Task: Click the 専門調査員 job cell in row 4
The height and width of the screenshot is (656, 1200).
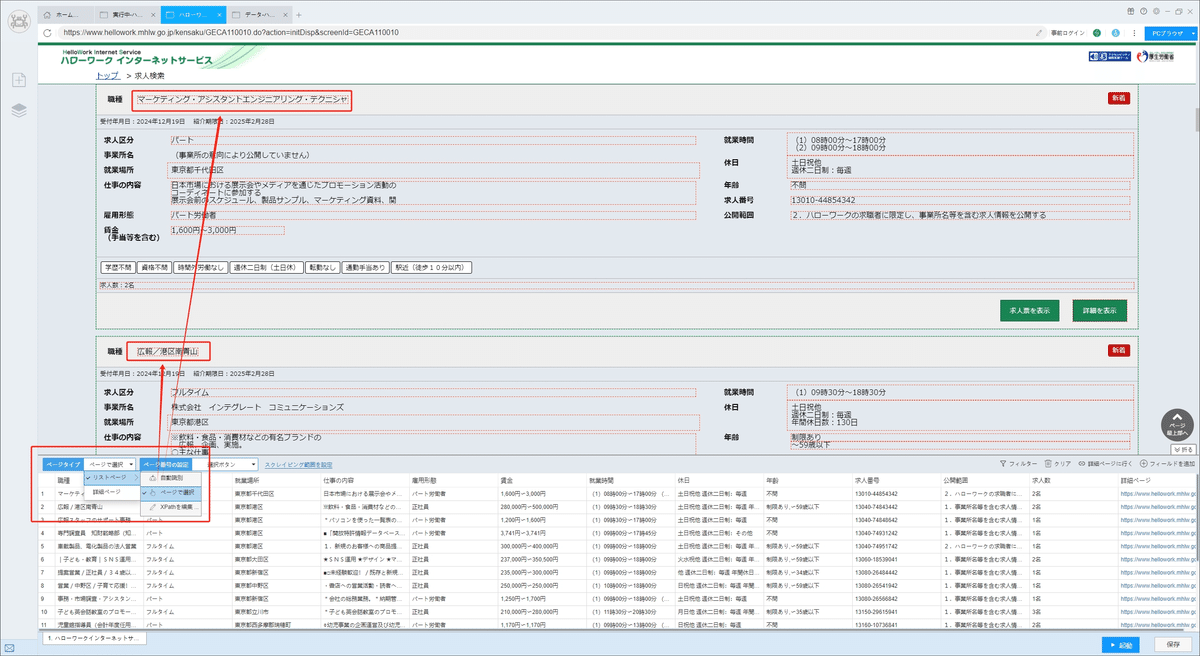Action: [98, 533]
